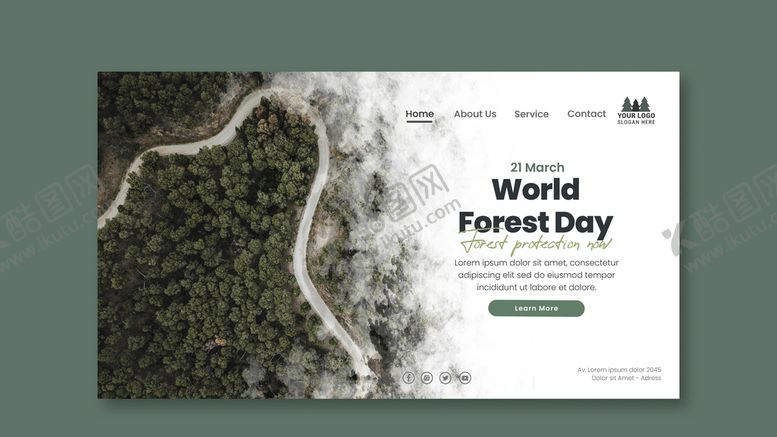The image size is (777, 437).
Task: Click the Learn More button
Action: coord(536,308)
